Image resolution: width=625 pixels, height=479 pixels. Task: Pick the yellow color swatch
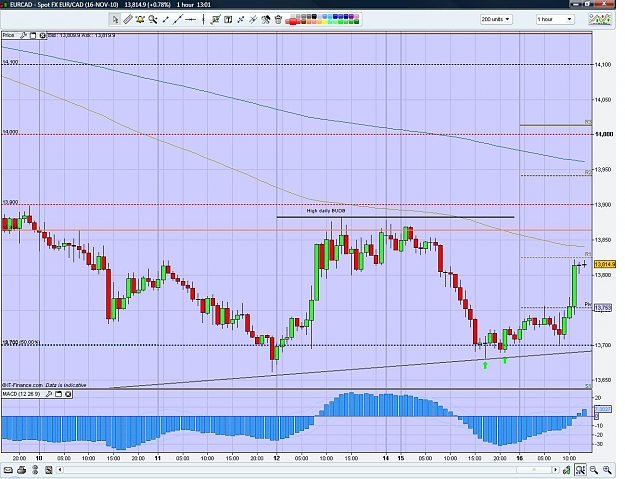point(325,22)
